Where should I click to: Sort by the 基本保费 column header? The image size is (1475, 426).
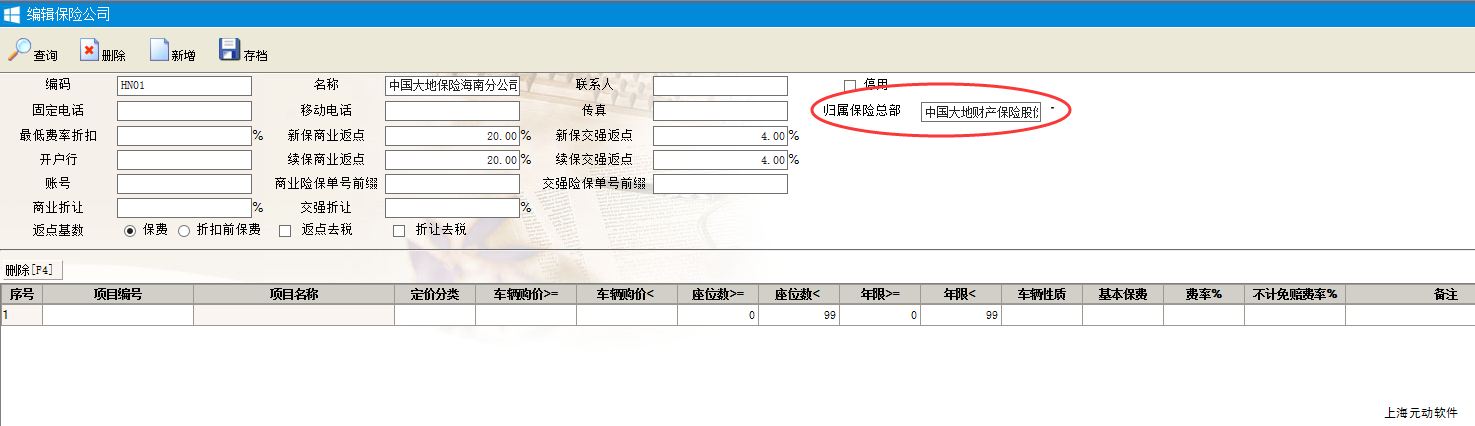pyautogui.click(x=1122, y=294)
